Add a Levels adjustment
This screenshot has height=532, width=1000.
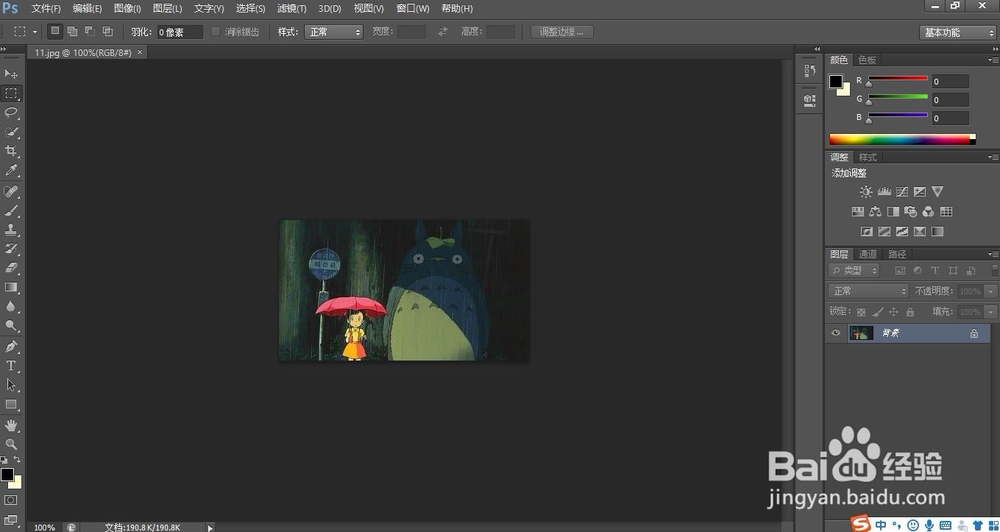point(884,191)
